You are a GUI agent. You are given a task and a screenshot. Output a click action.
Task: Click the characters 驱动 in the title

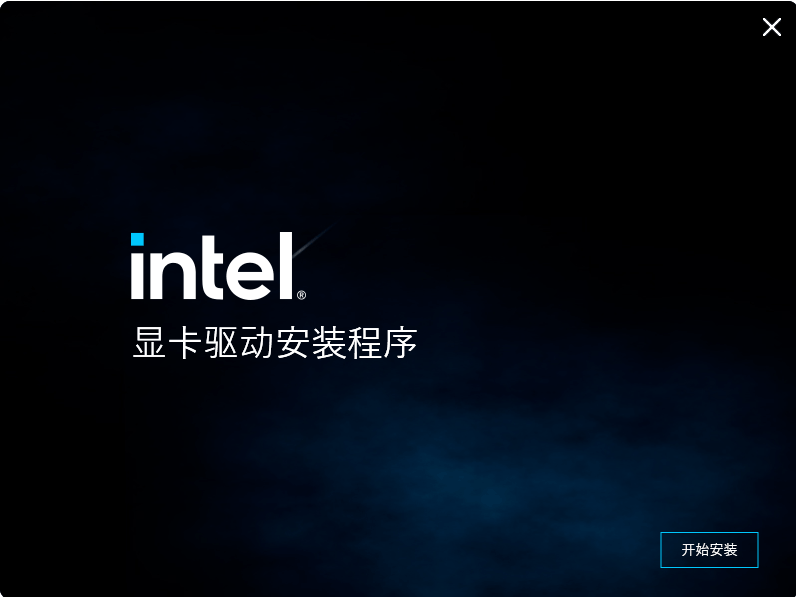[239, 343]
